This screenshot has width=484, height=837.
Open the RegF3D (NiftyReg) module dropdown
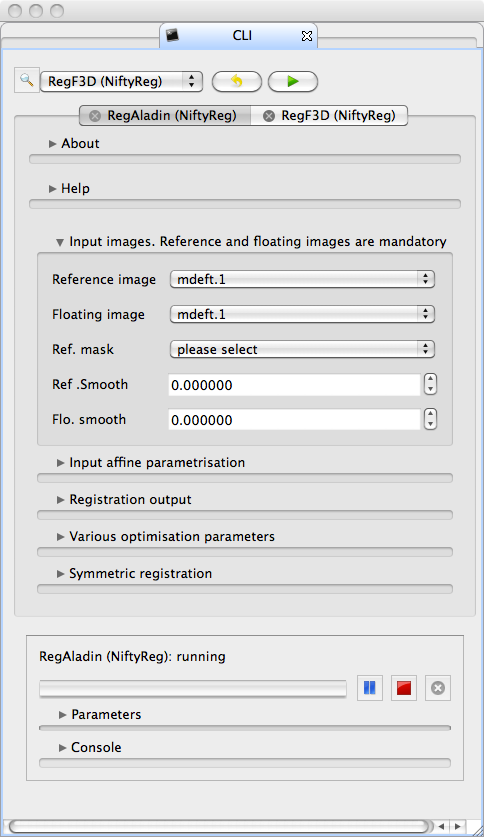point(122,82)
